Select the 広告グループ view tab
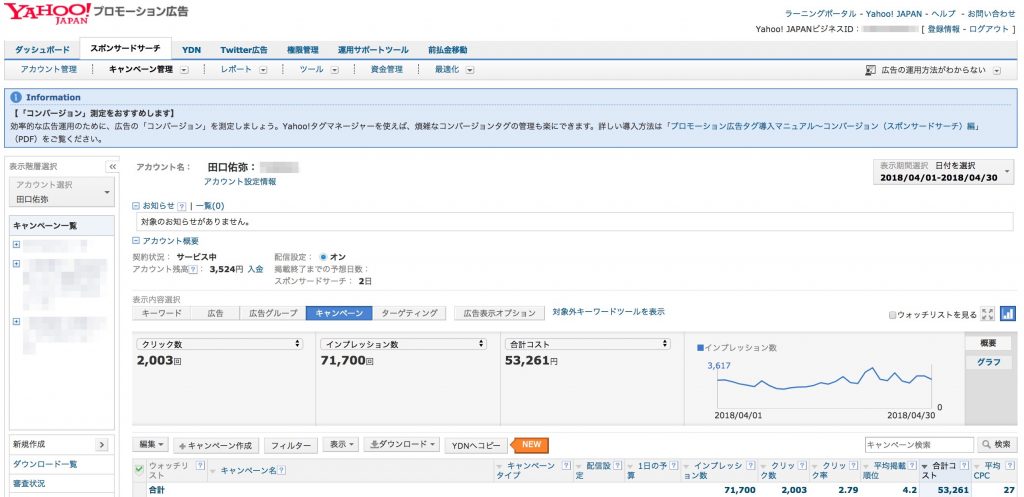Screen dimensions: 1024x497 click(x=273, y=313)
